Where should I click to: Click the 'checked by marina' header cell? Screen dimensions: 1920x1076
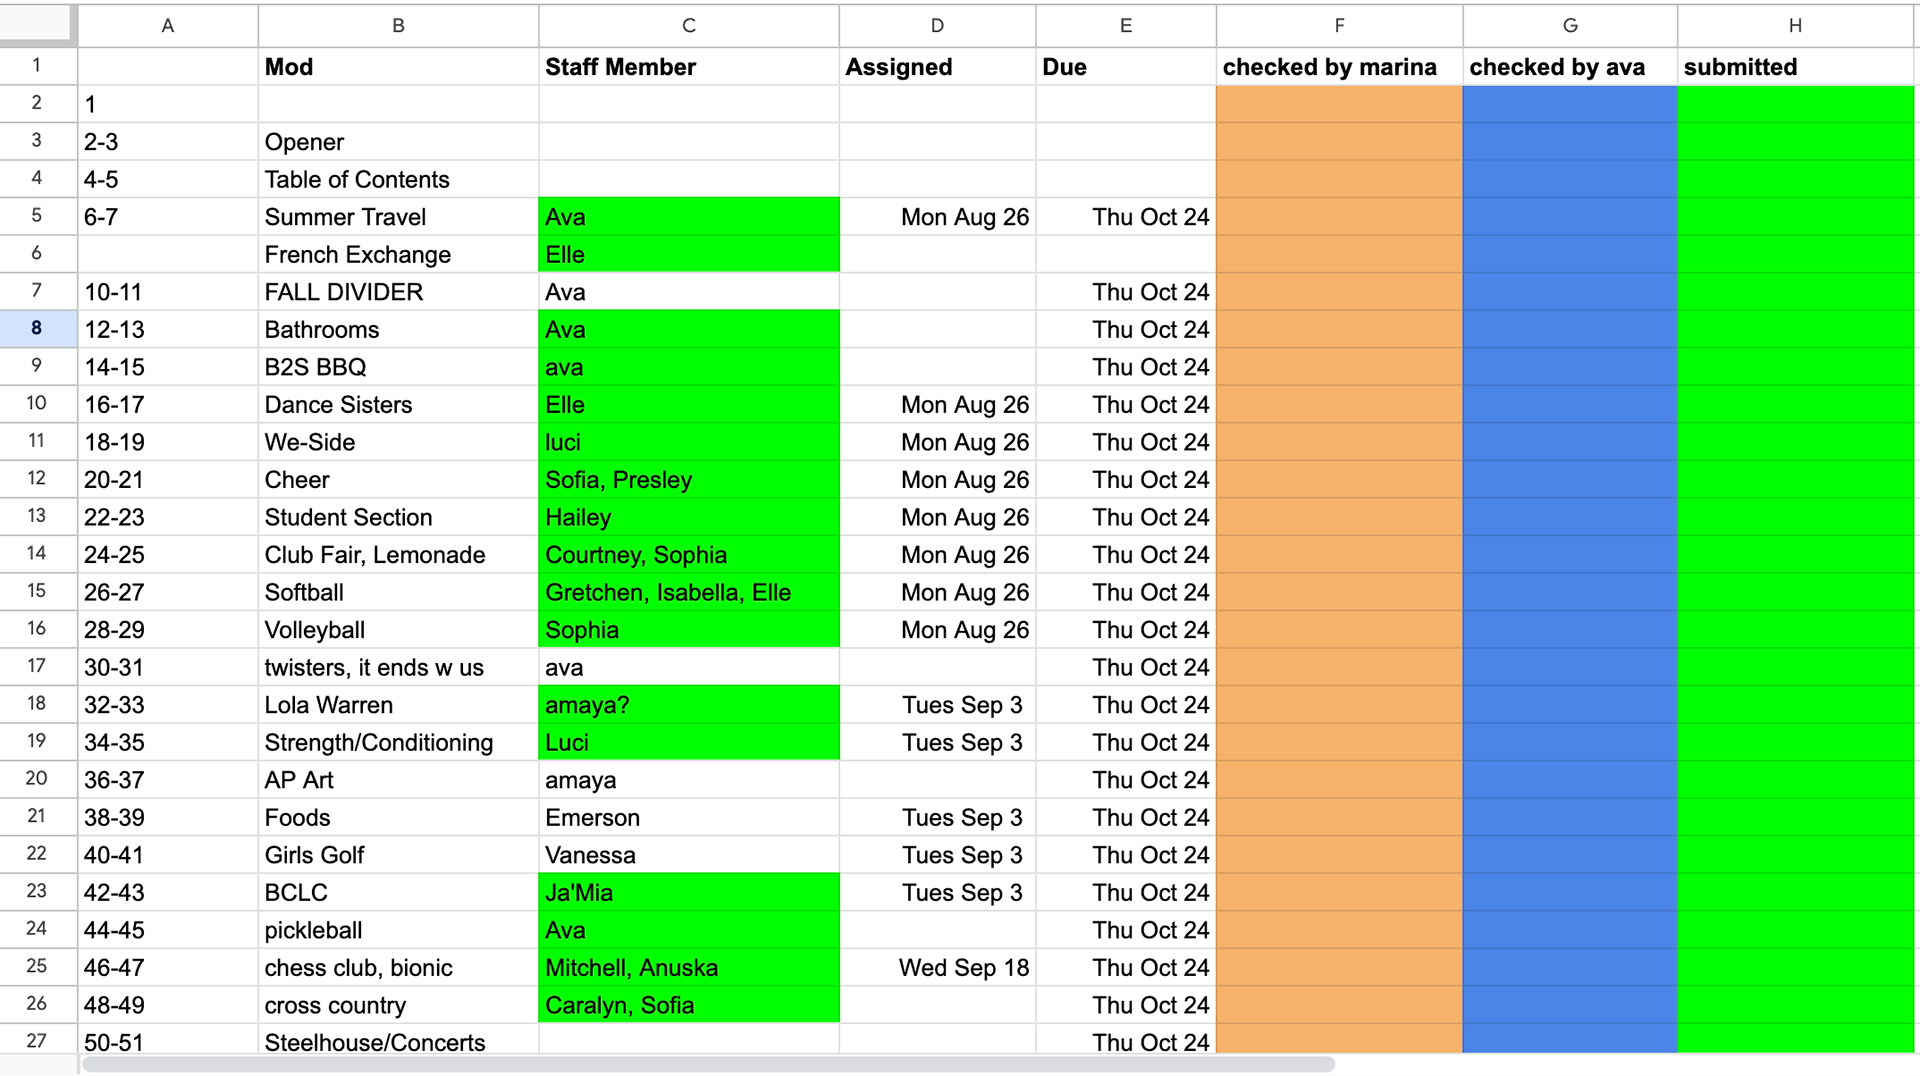[1339, 67]
